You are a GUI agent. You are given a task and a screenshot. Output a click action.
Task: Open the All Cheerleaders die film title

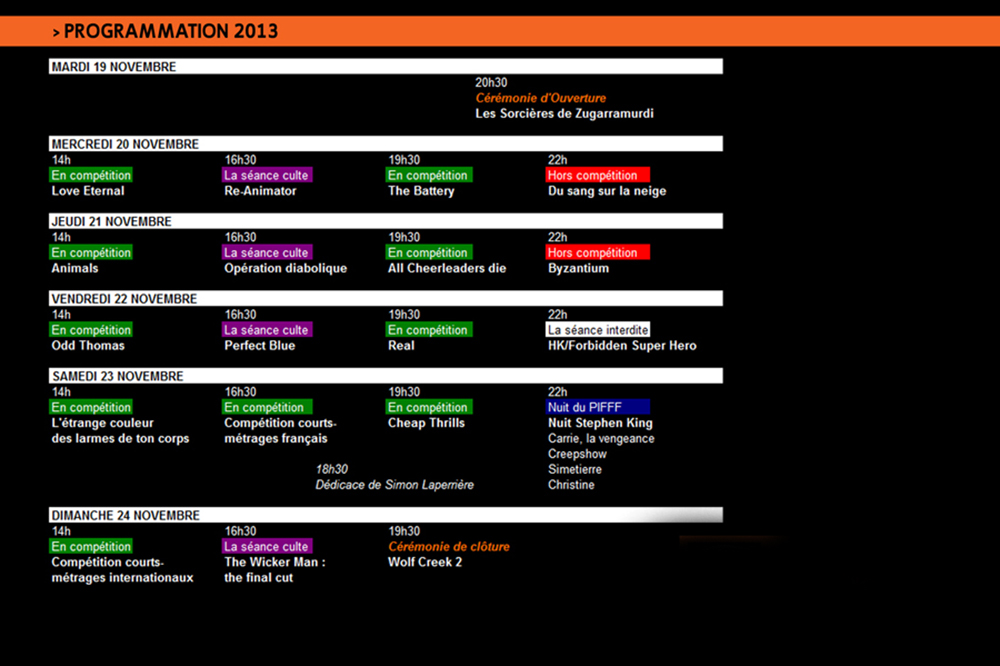(x=447, y=268)
